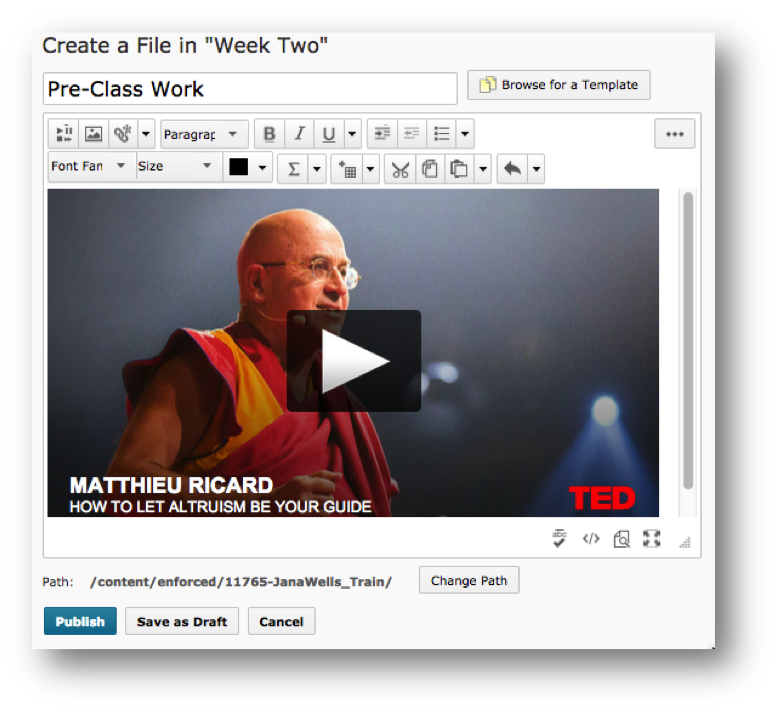Click the Cancel button

(x=282, y=621)
